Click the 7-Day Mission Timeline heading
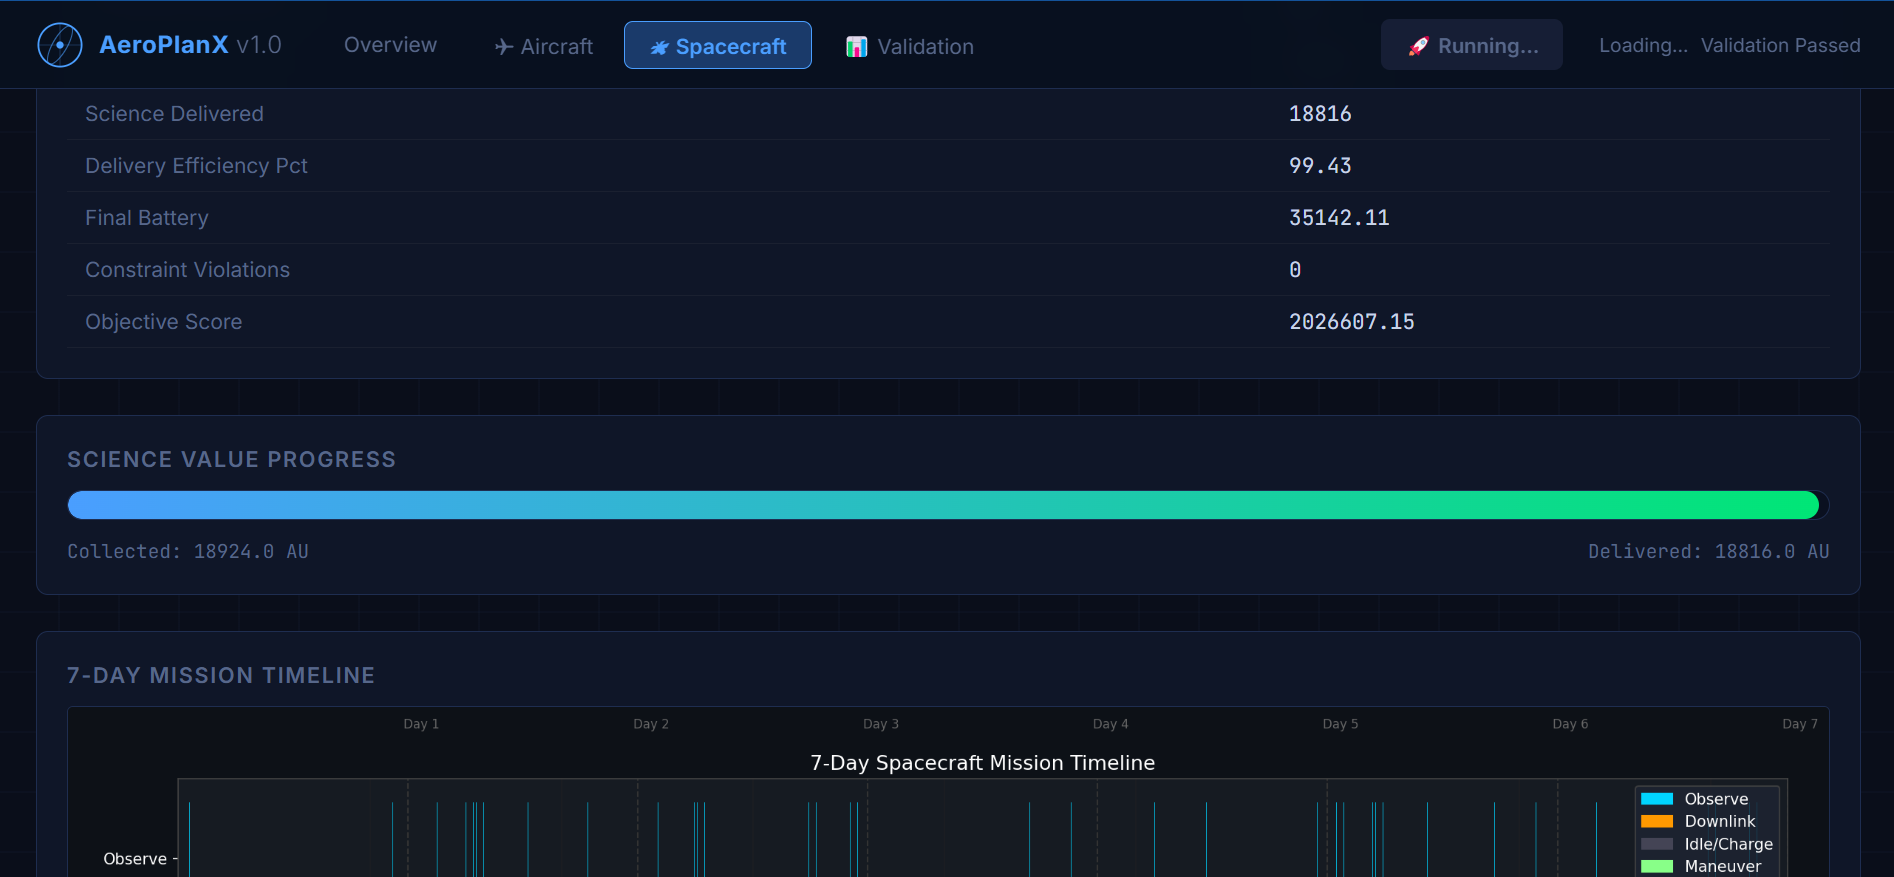 coord(221,675)
